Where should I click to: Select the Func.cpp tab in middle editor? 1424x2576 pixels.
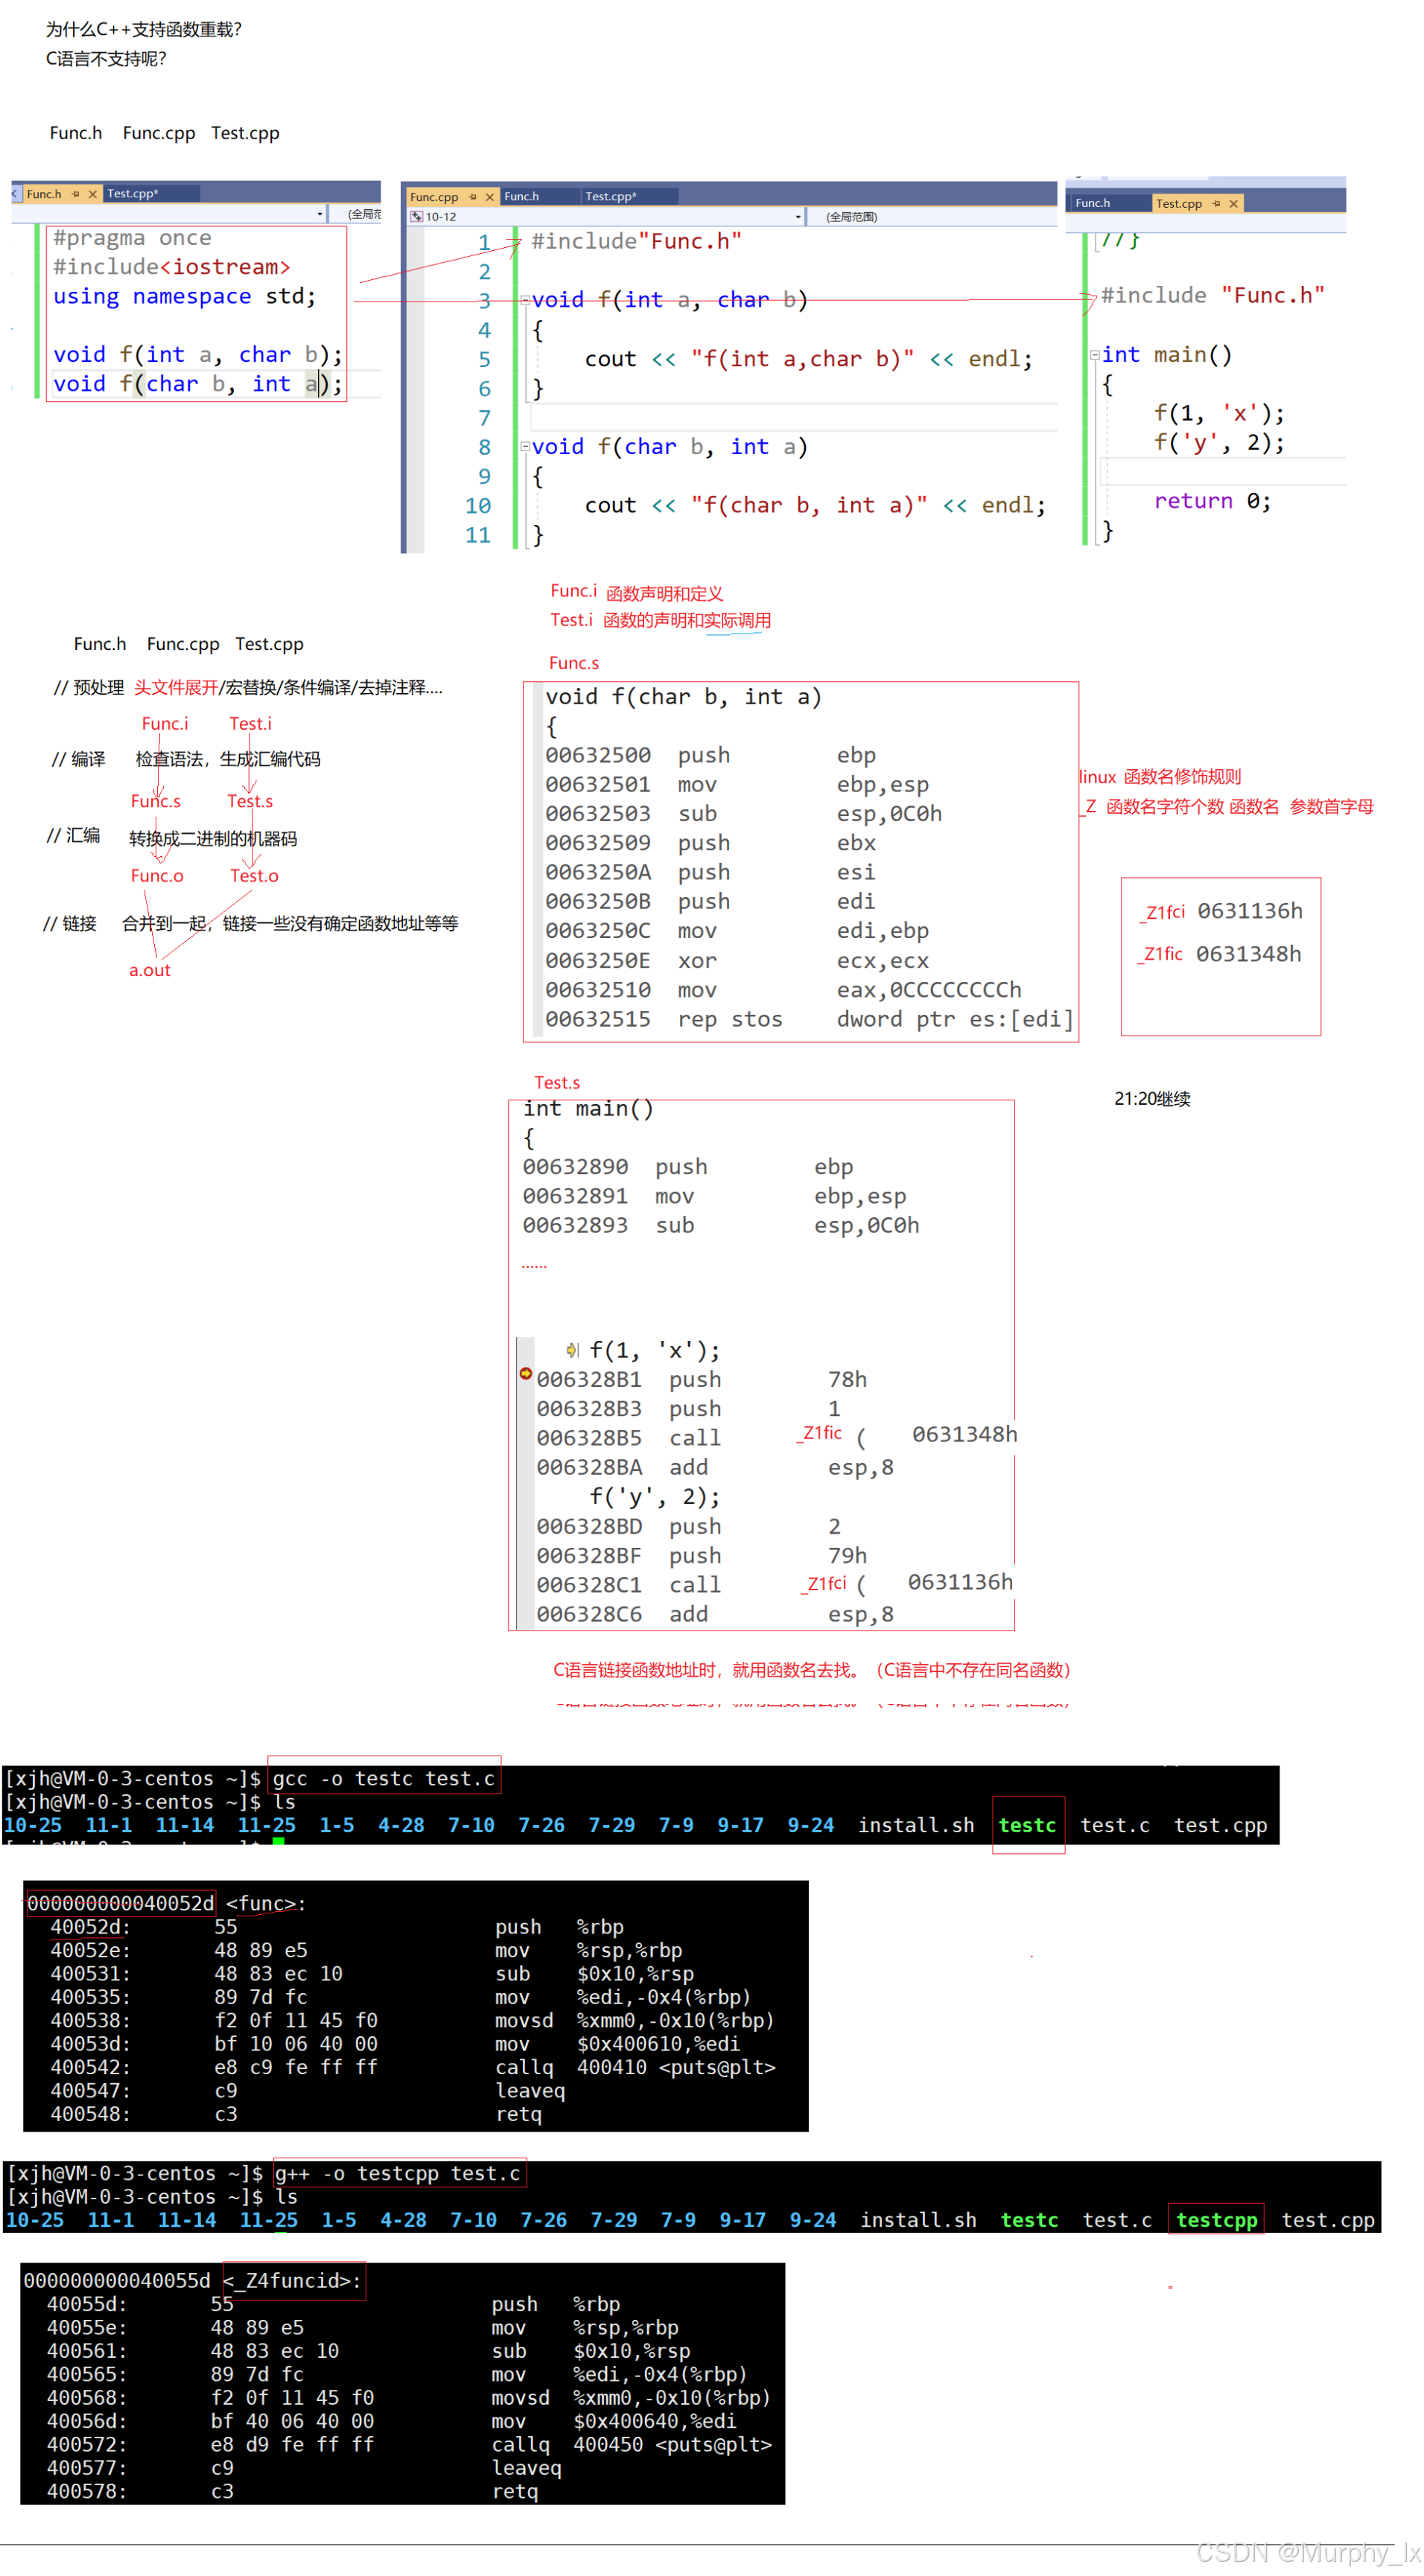tap(434, 197)
